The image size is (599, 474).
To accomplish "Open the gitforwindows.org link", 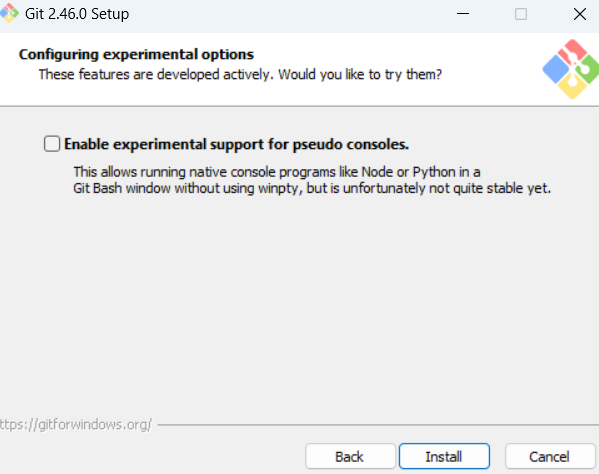I will click(x=76, y=424).
